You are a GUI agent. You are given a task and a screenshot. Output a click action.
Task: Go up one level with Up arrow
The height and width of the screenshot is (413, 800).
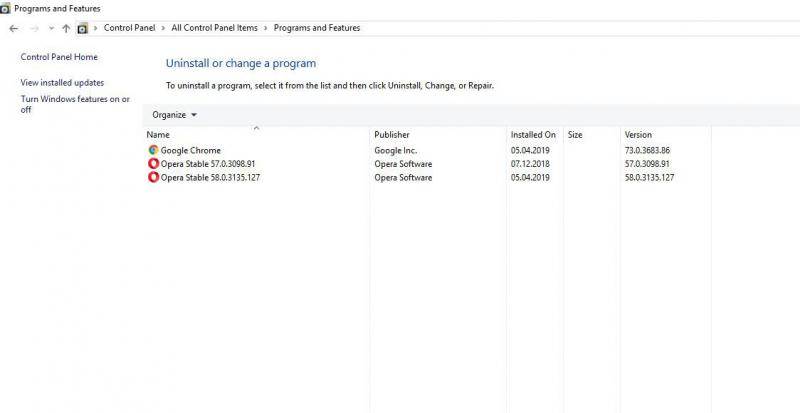pos(66,28)
